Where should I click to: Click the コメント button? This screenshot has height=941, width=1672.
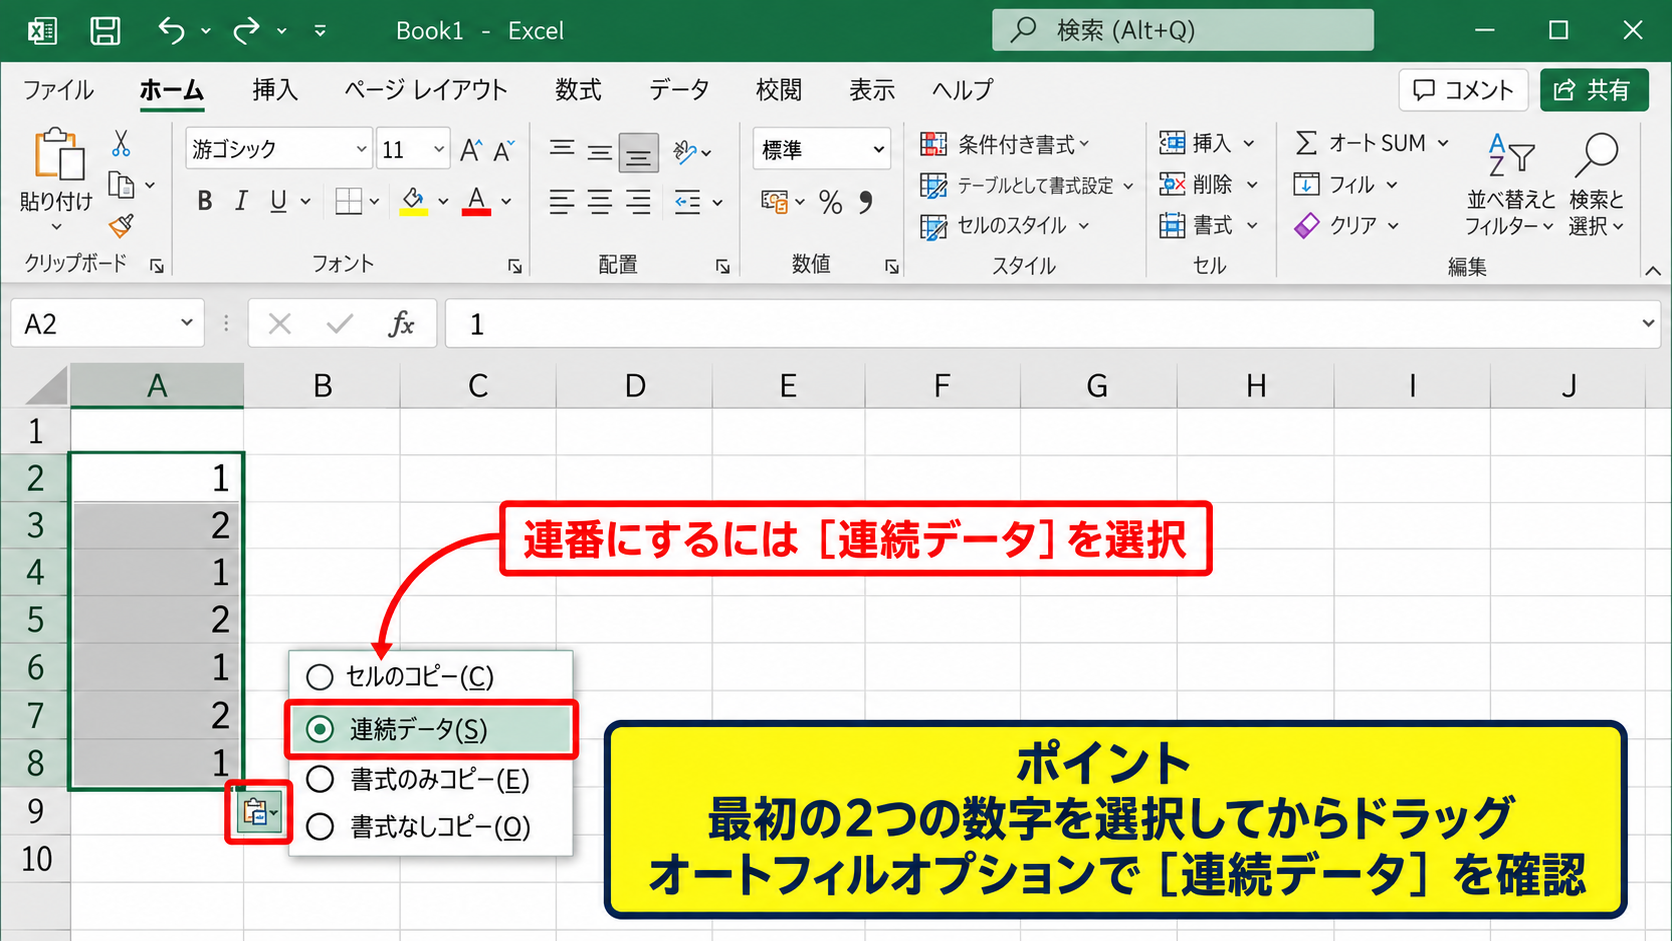point(1463,90)
